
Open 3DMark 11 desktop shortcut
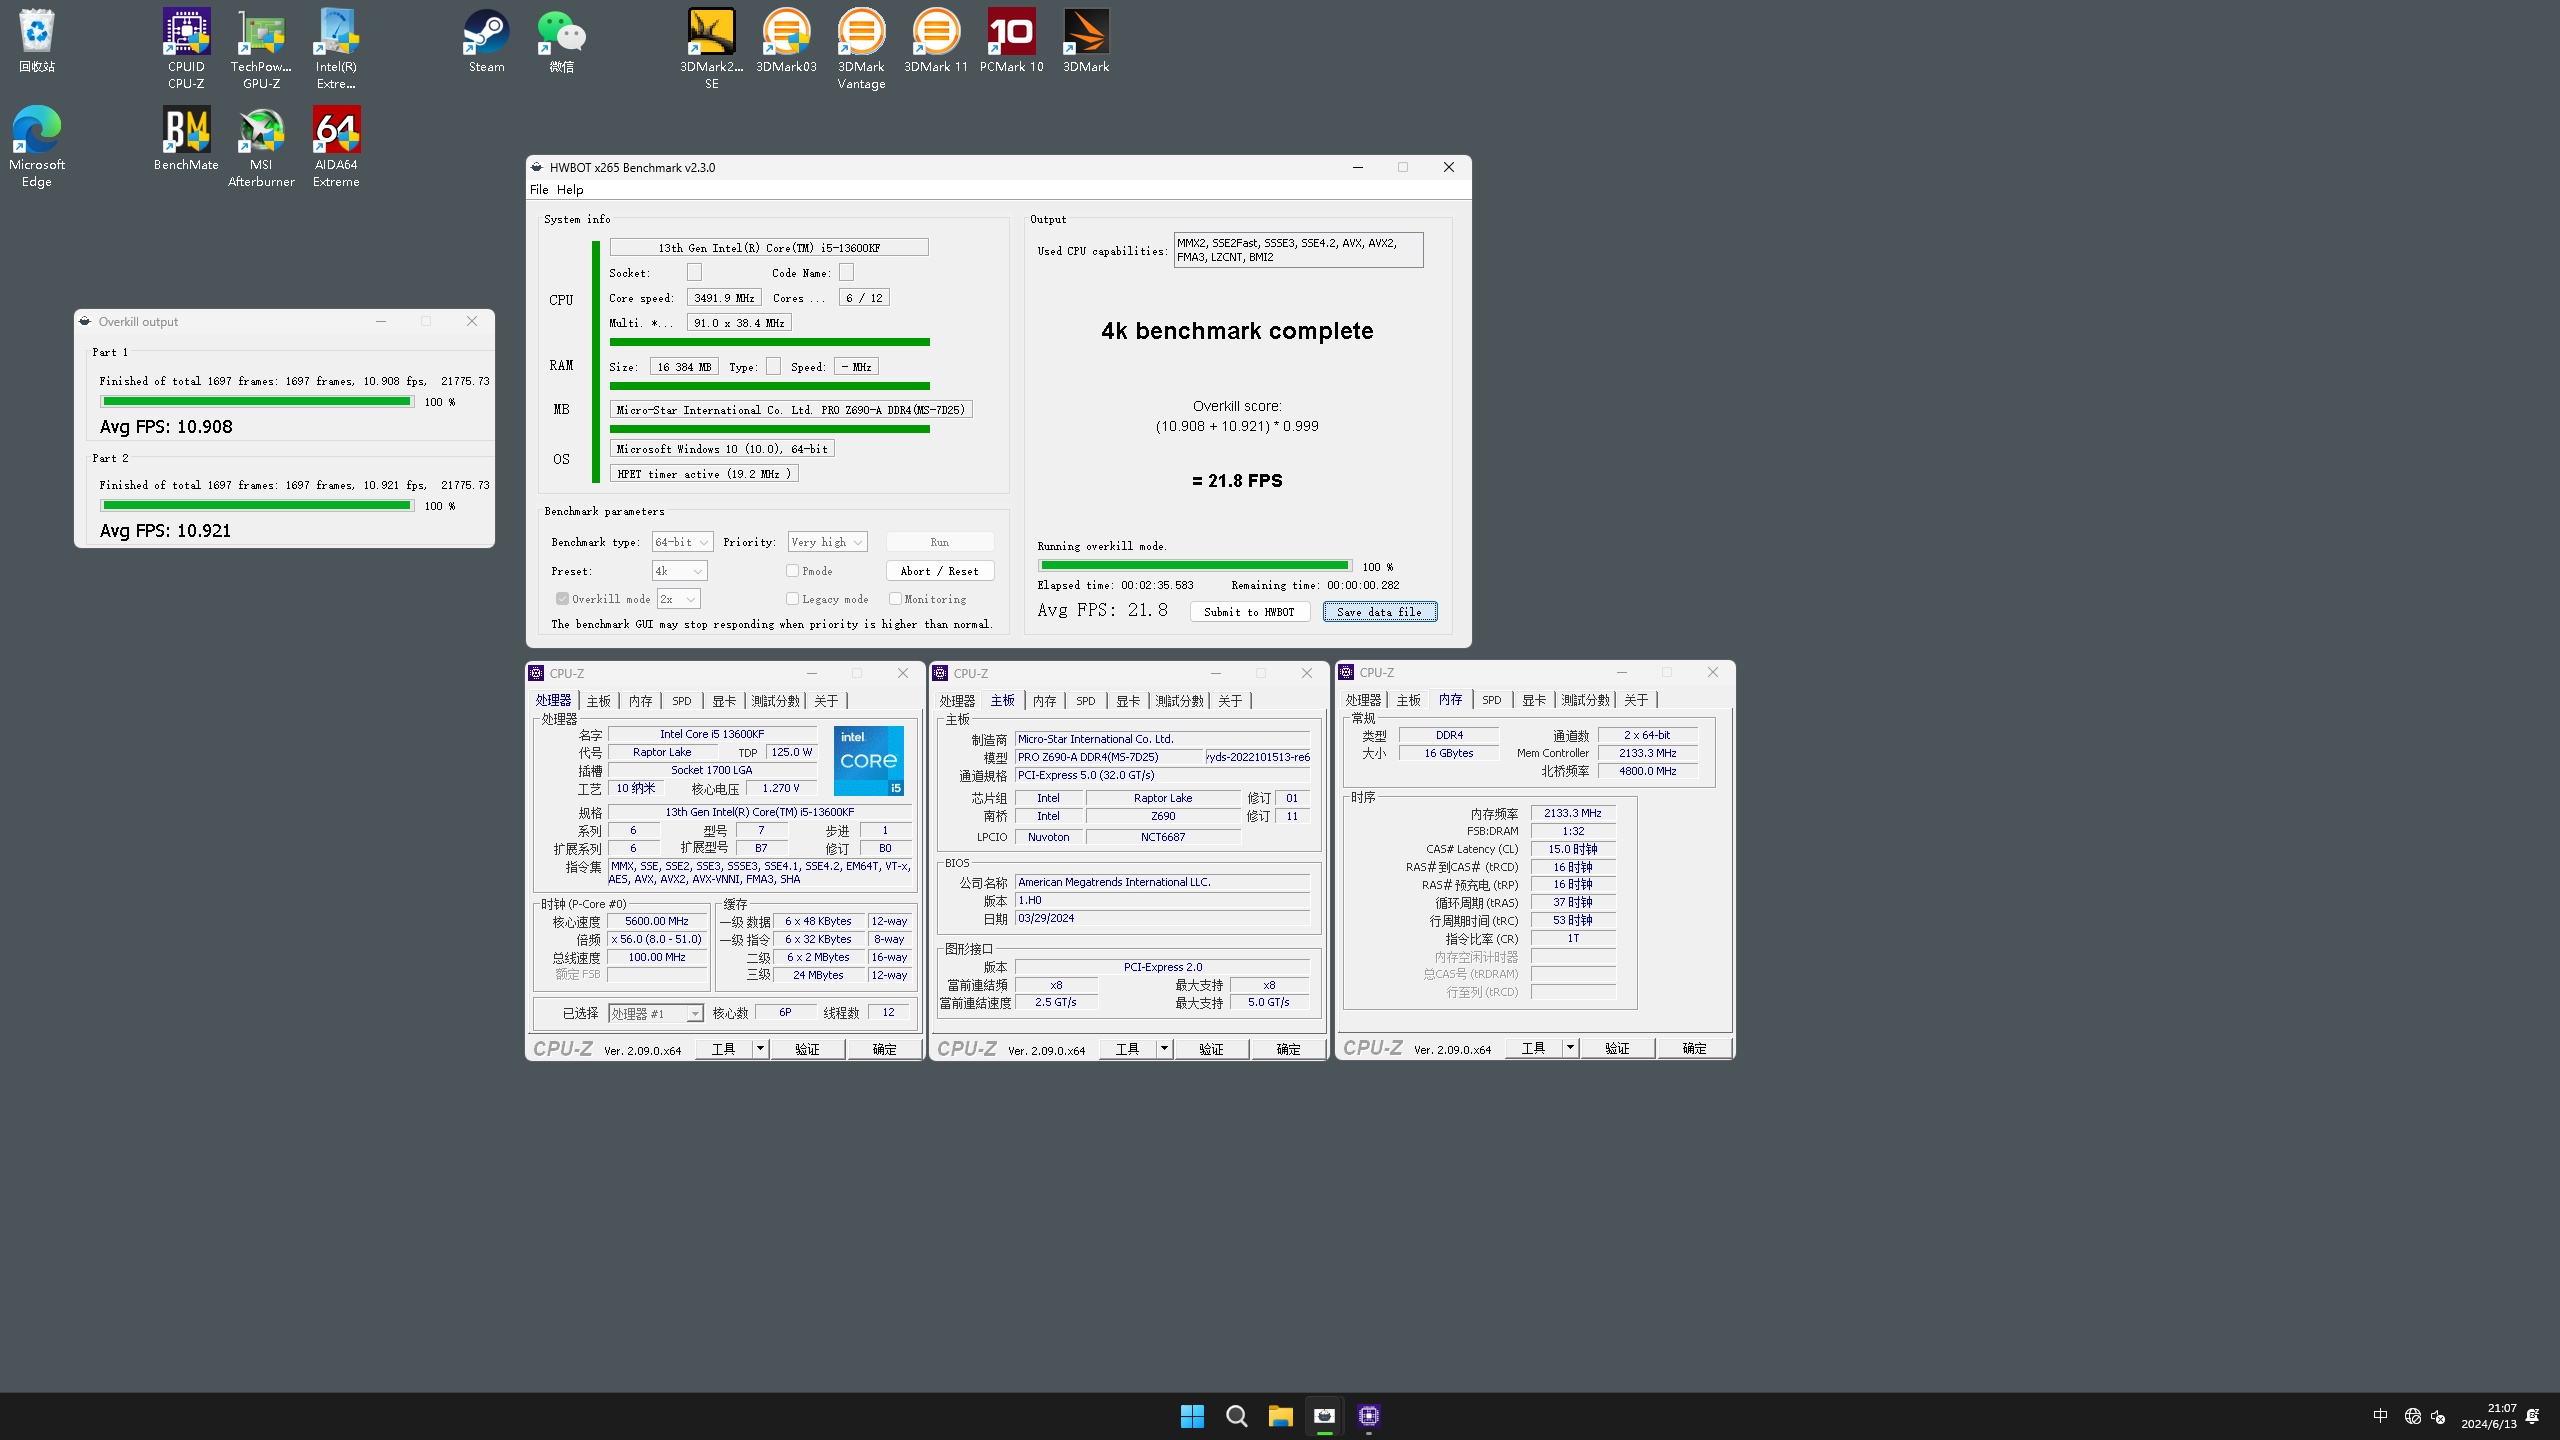[936, 41]
